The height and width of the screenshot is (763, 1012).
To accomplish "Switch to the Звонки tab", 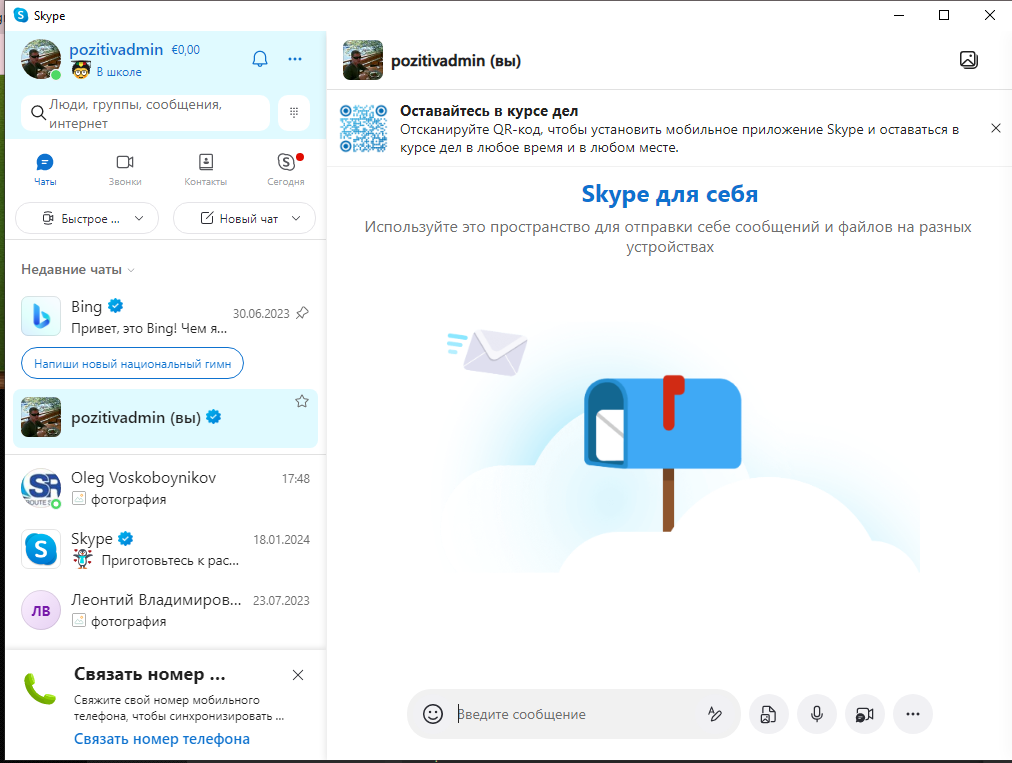I will coord(125,170).
